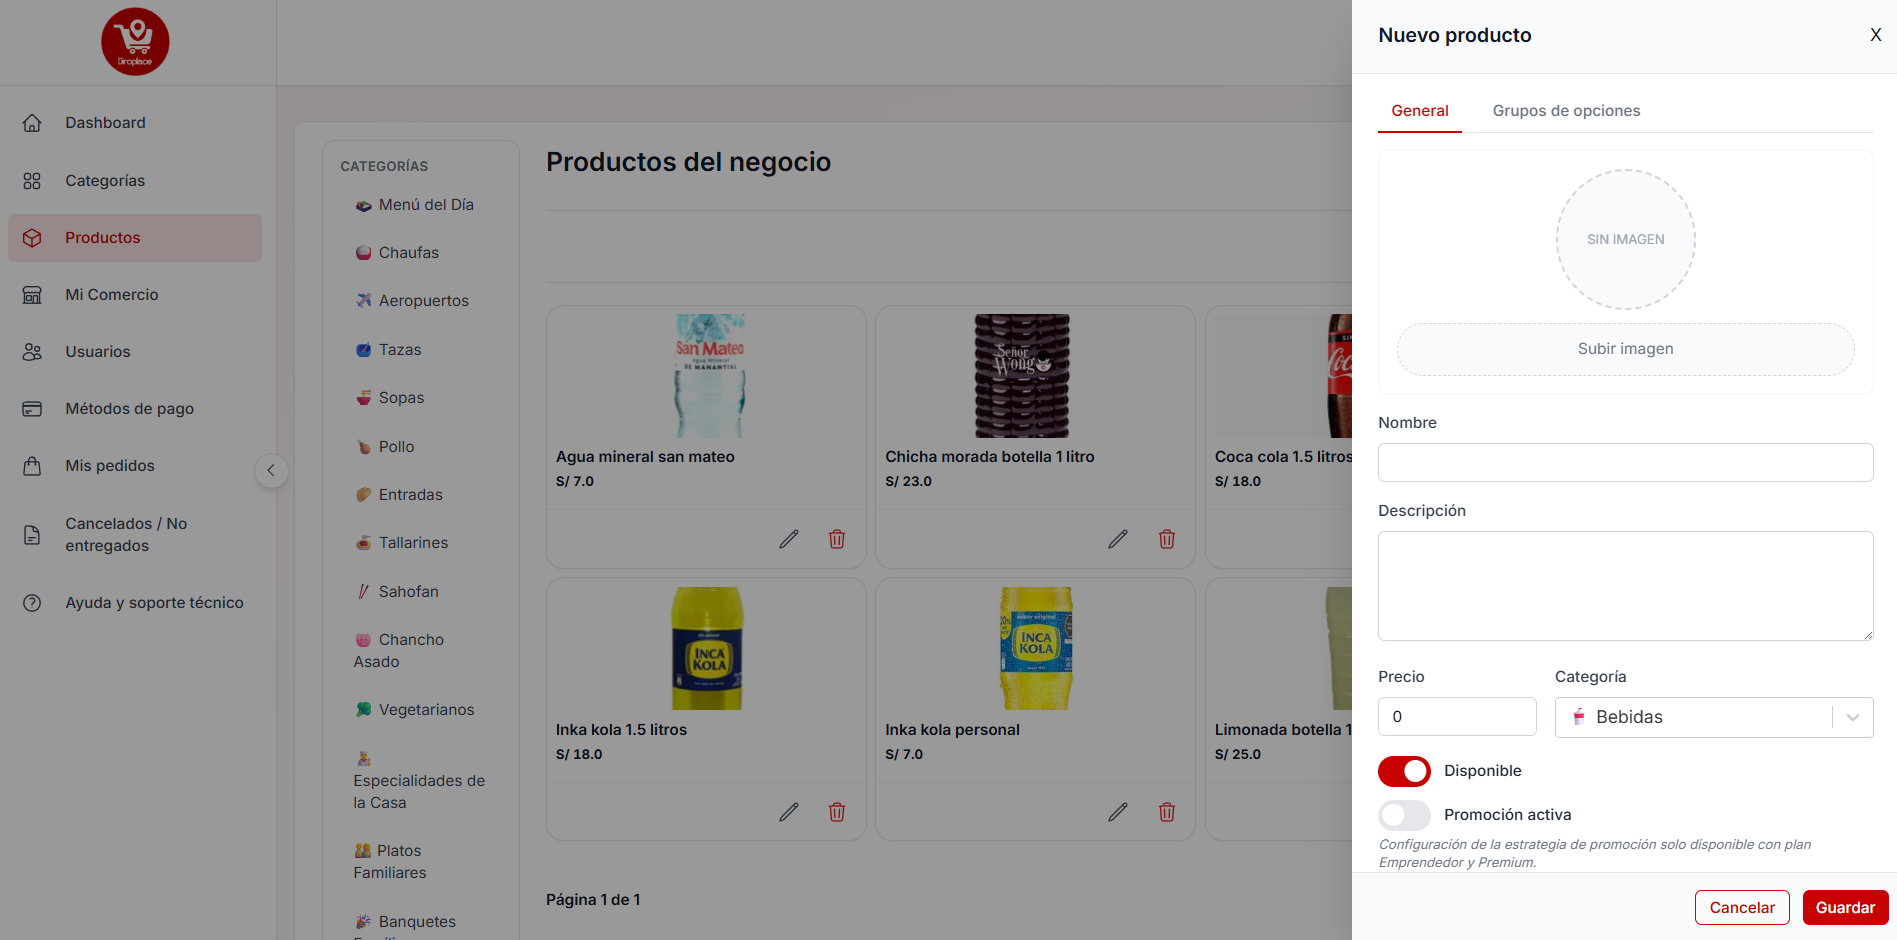Image resolution: width=1897 pixels, height=940 pixels.
Task: Edit Agua mineral san mateo with pencil icon
Action: tap(789, 539)
